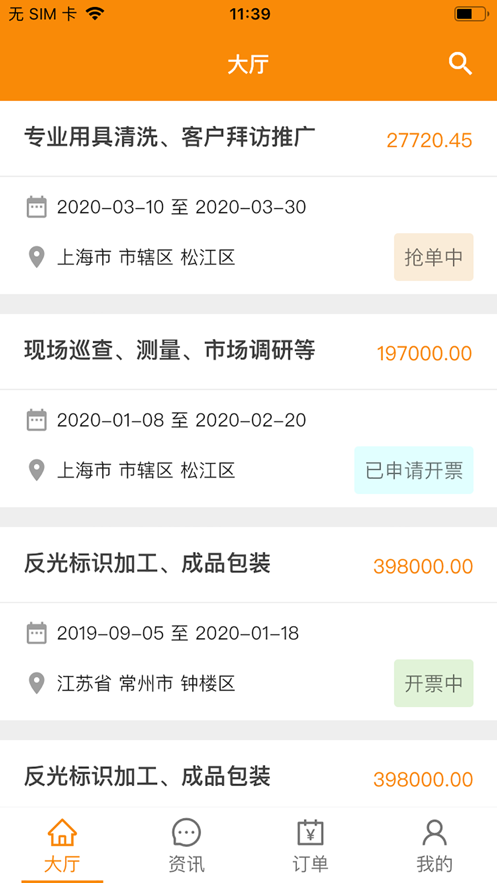This screenshot has width=497, height=883.
Task: Open the 我的 profile icon
Action: 435,832
